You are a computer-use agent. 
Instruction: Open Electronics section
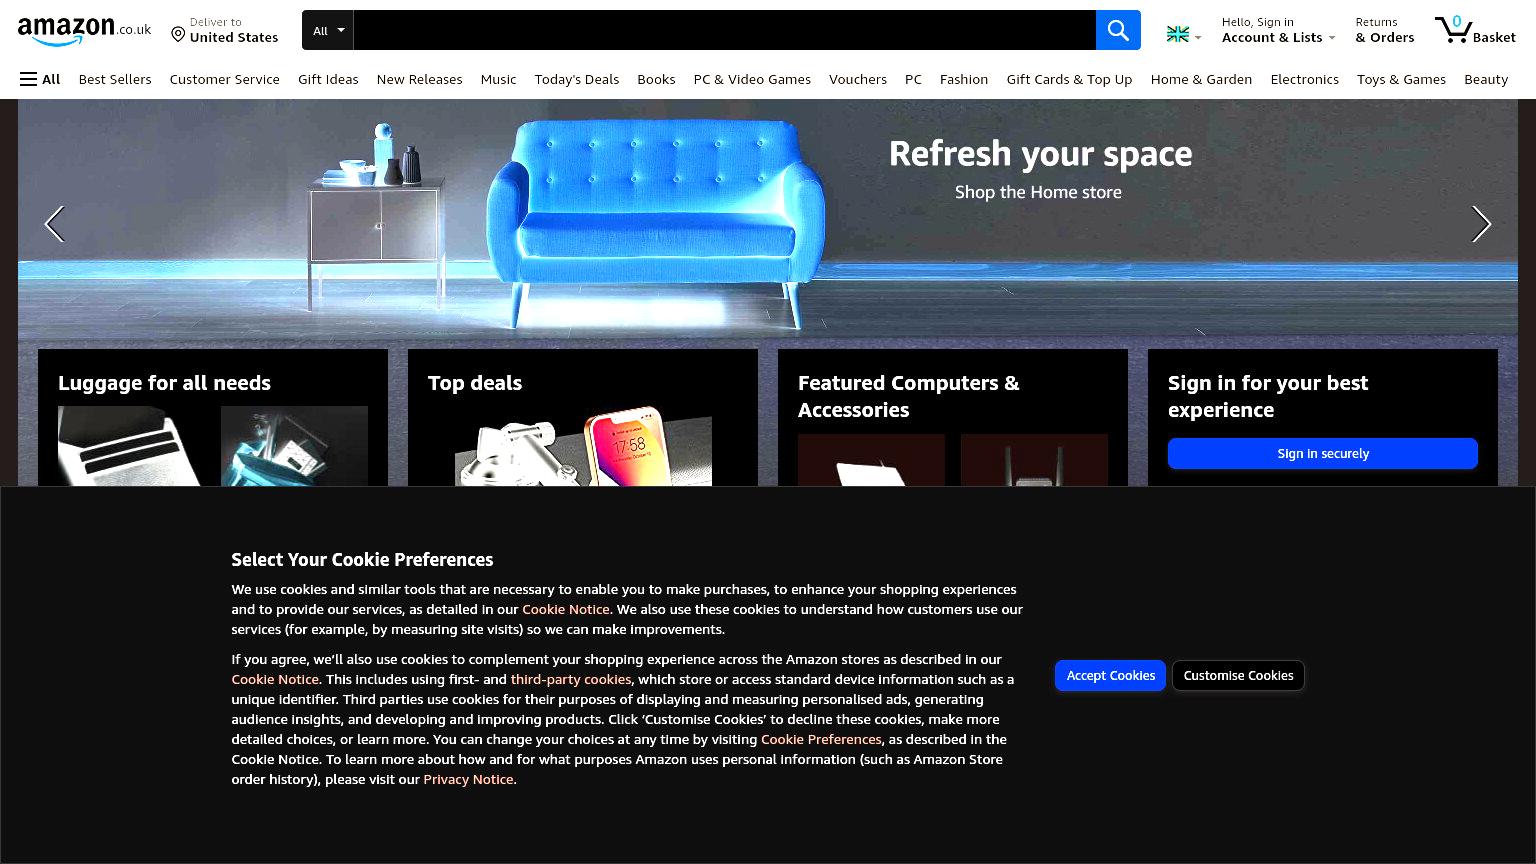[x=1304, y=79]
